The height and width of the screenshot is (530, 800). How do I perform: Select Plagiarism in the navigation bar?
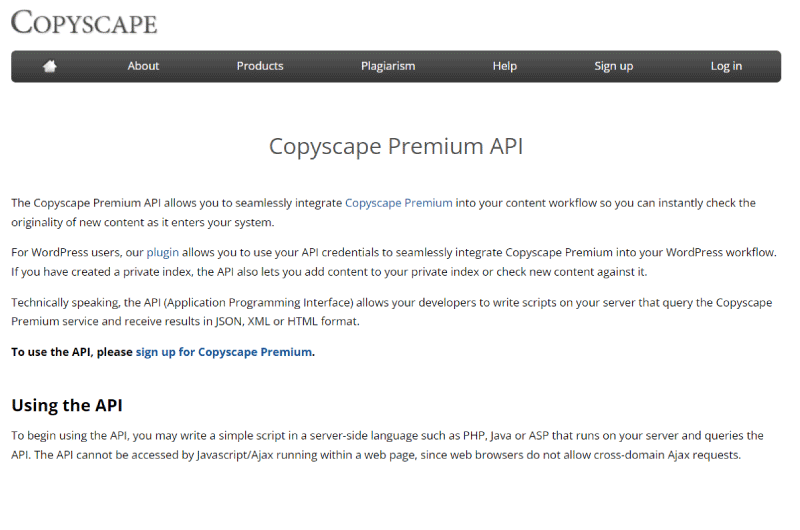tap(388, 66)
